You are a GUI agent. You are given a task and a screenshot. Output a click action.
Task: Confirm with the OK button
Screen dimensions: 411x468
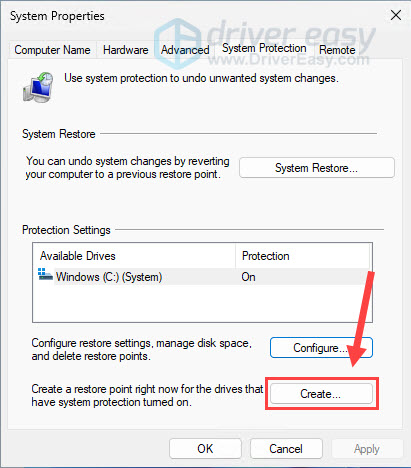coord(205,449)
